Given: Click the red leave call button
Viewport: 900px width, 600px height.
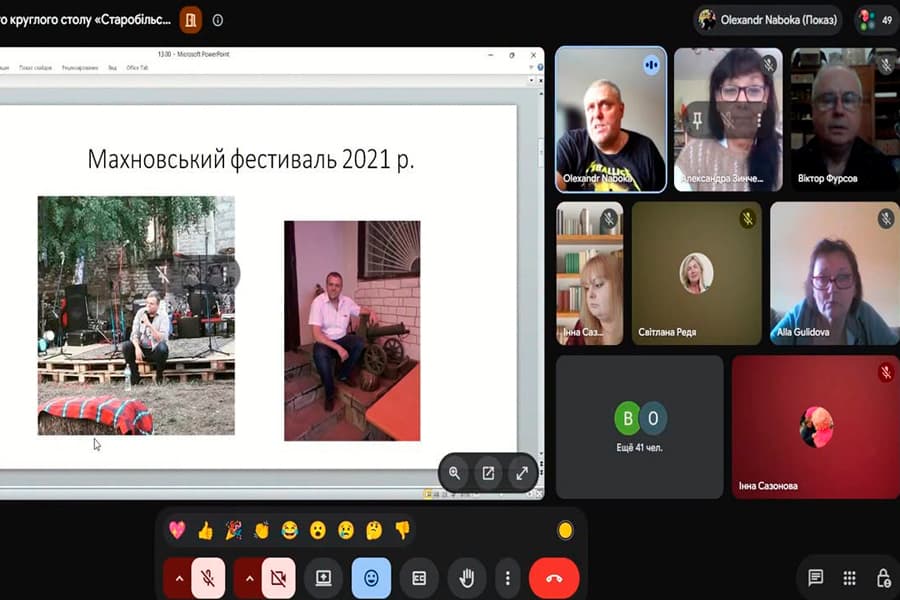Looking at the screenshot, I should pos(554,578).
